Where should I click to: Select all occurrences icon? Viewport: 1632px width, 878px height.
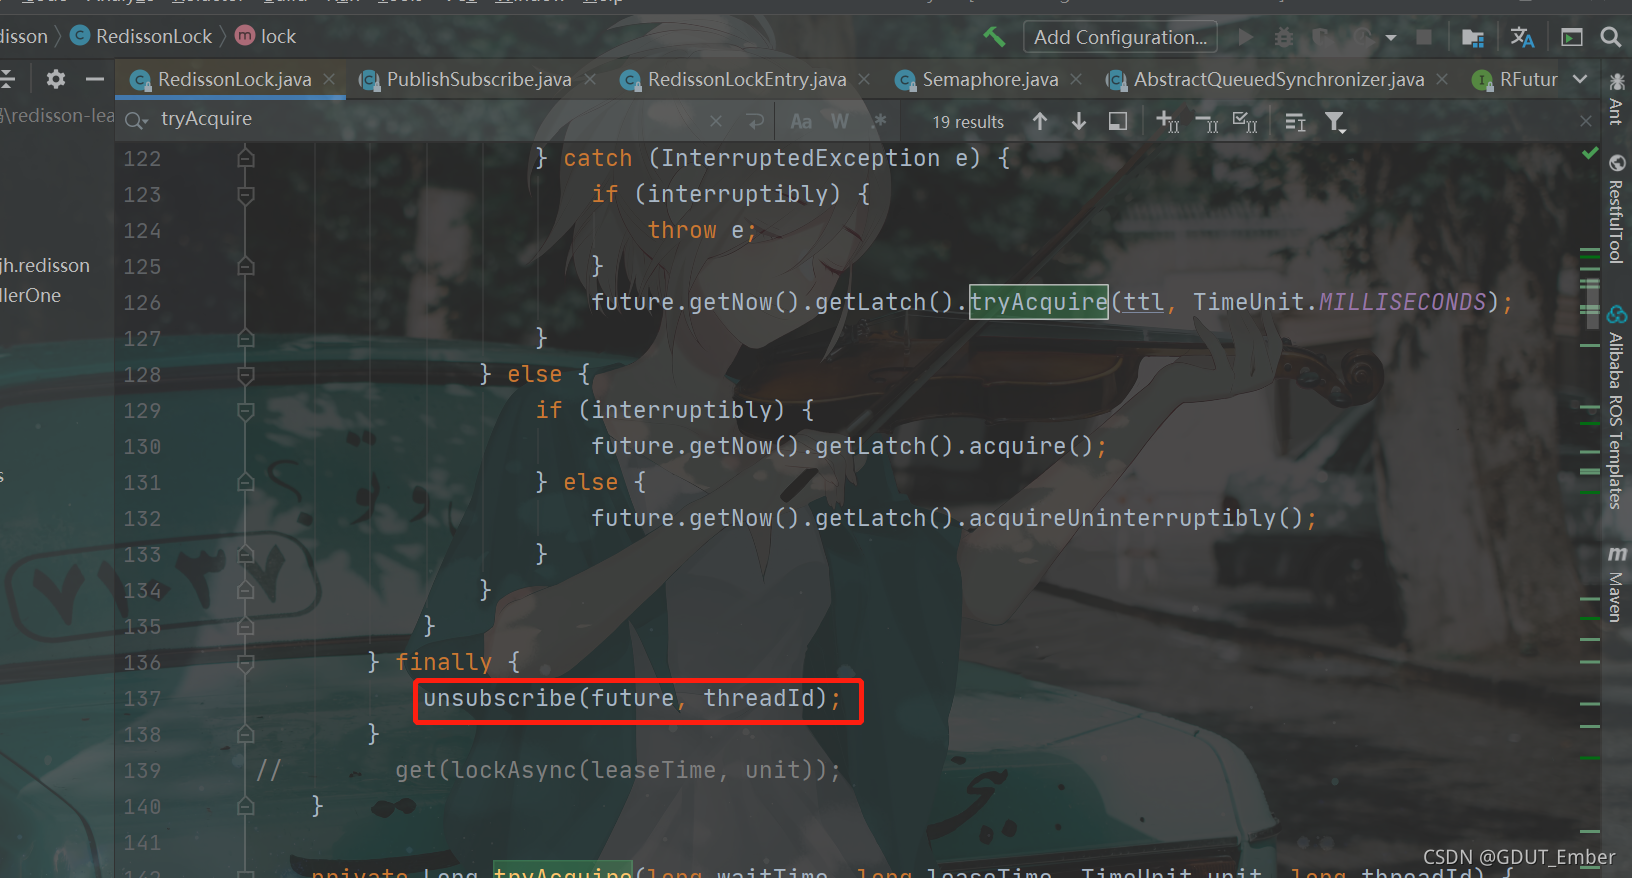(1245, 122)
